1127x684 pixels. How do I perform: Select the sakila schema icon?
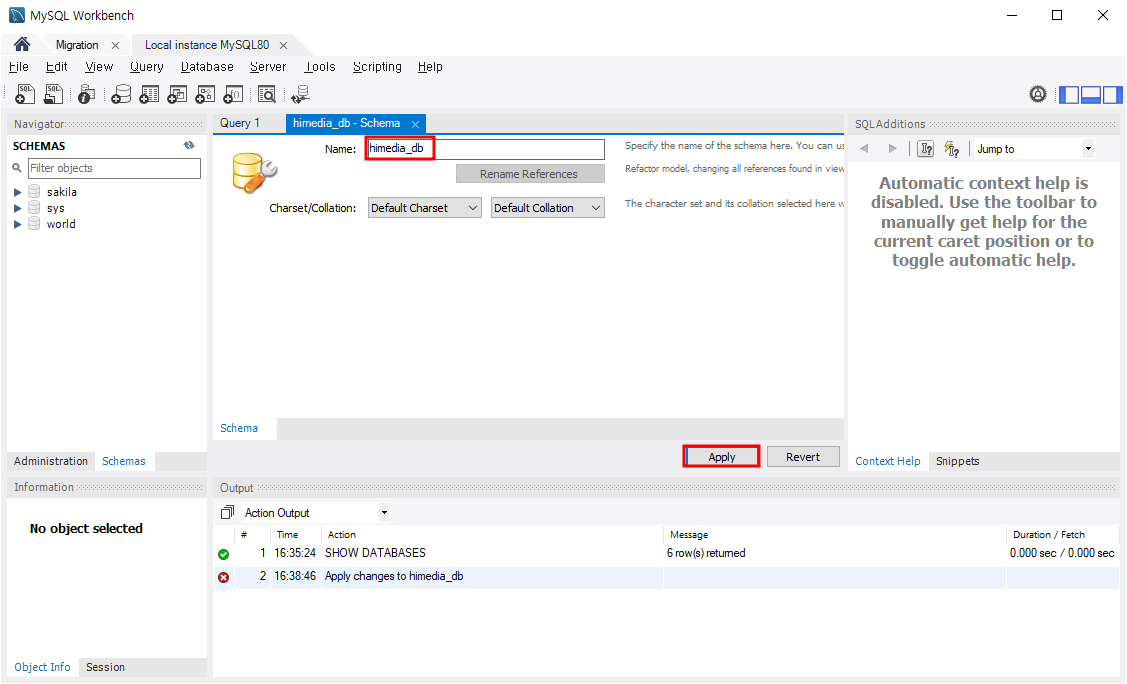click(x=34, y=192)
